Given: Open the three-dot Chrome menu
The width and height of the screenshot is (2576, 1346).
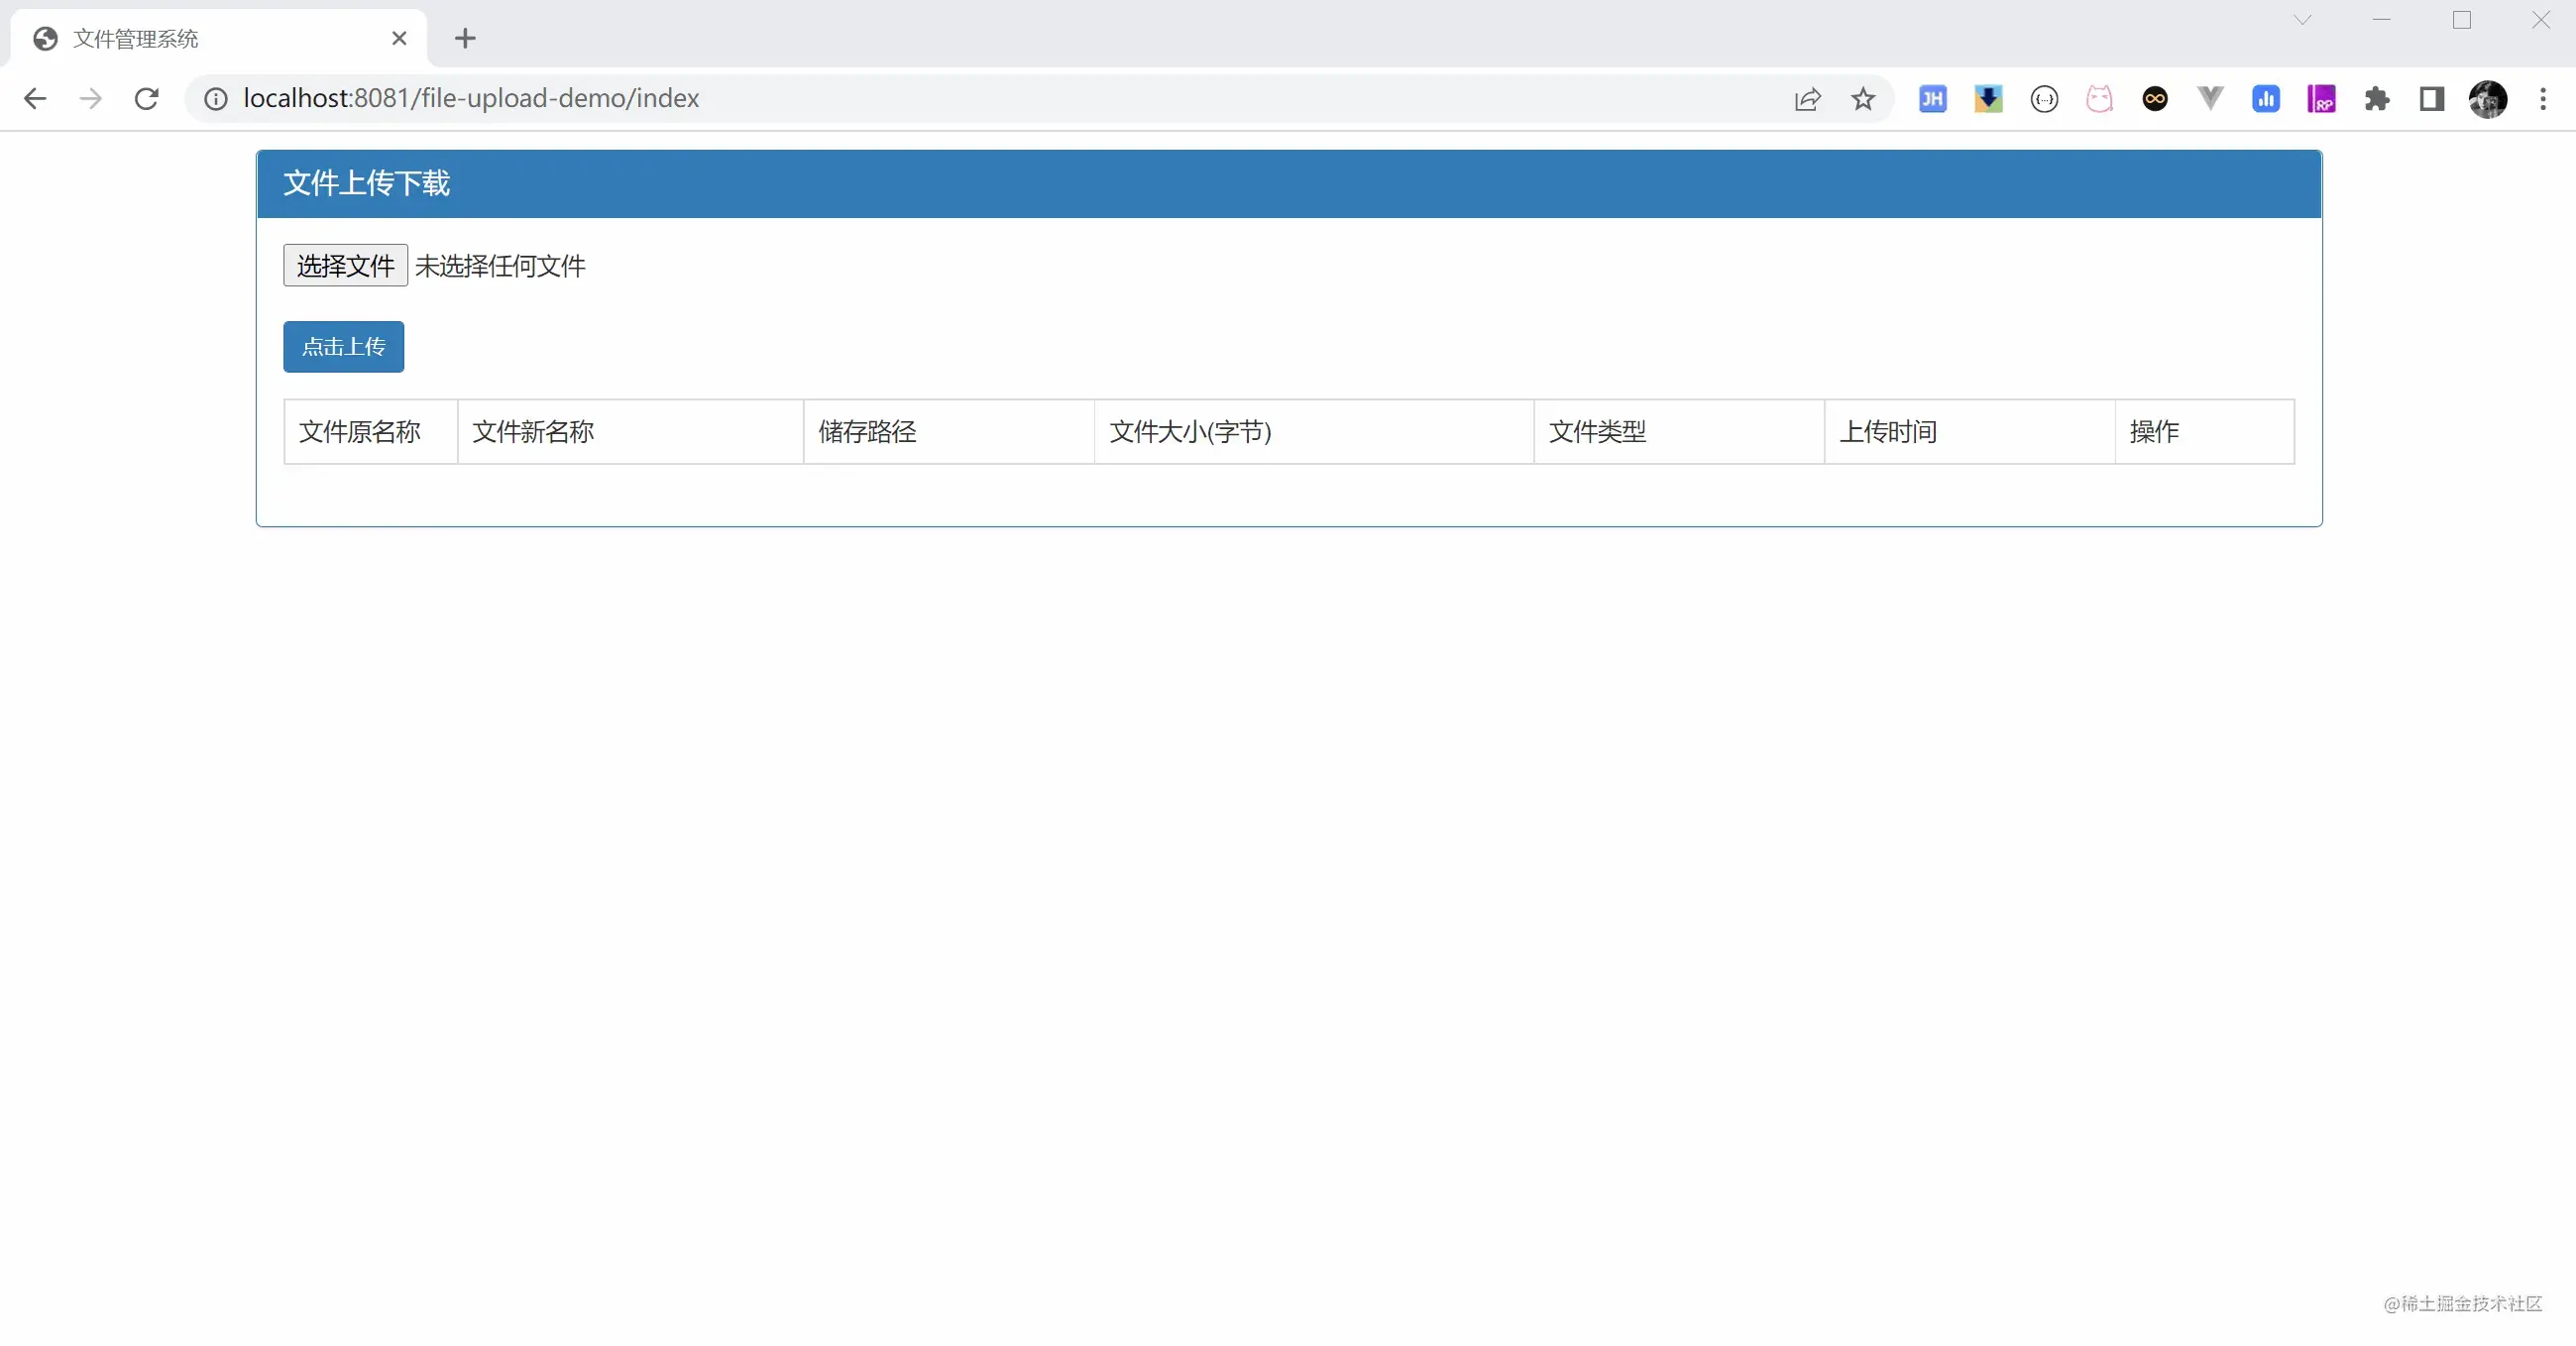Looking at the screenshot, I should pos(2543,98).
